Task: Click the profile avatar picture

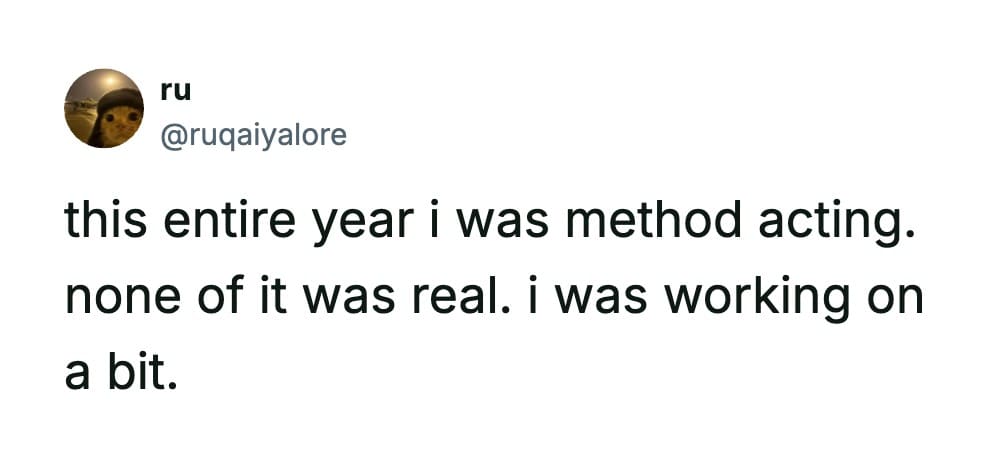Action: [104, 108]
